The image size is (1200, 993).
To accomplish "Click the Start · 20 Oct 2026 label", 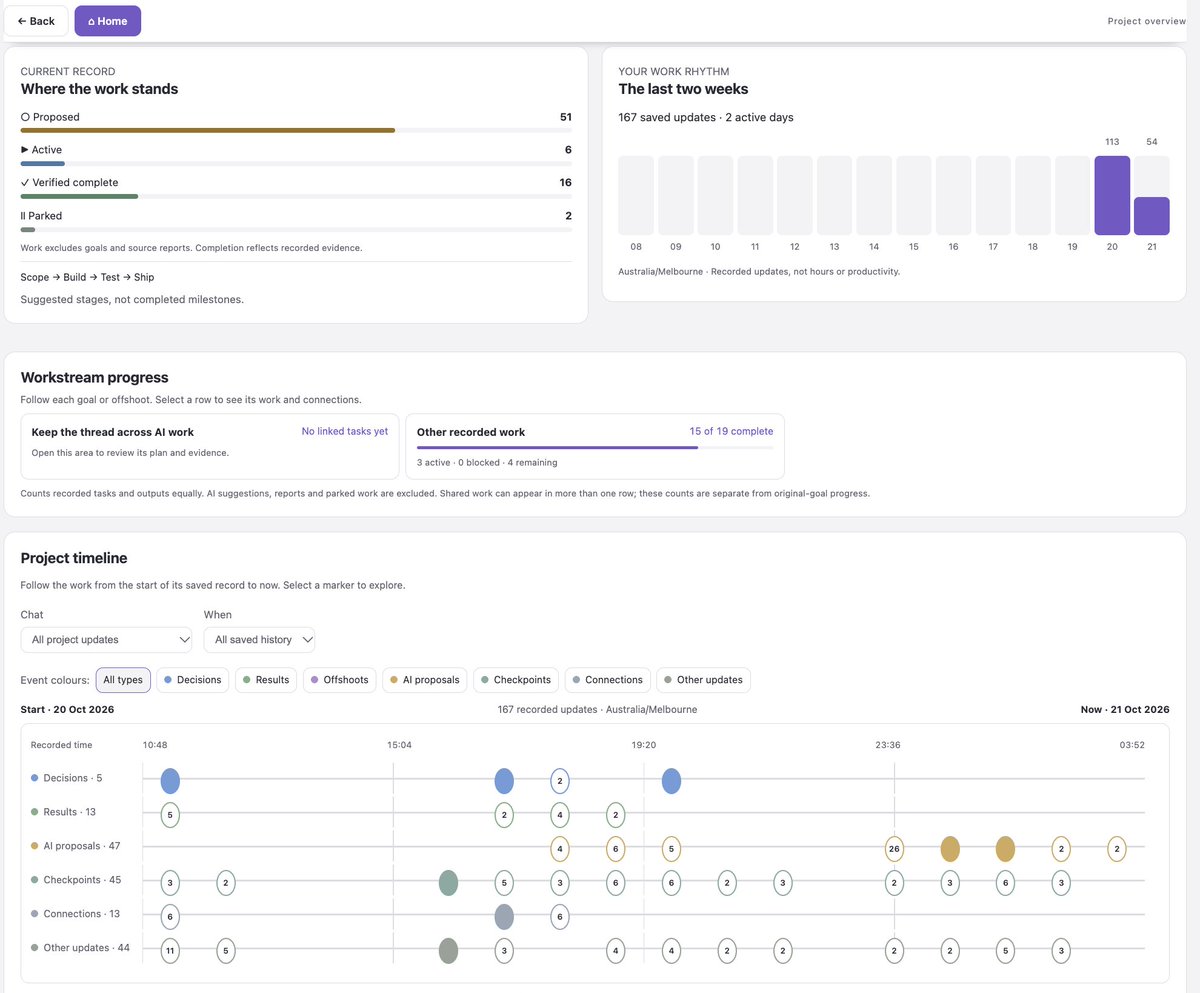I will 67,709.
